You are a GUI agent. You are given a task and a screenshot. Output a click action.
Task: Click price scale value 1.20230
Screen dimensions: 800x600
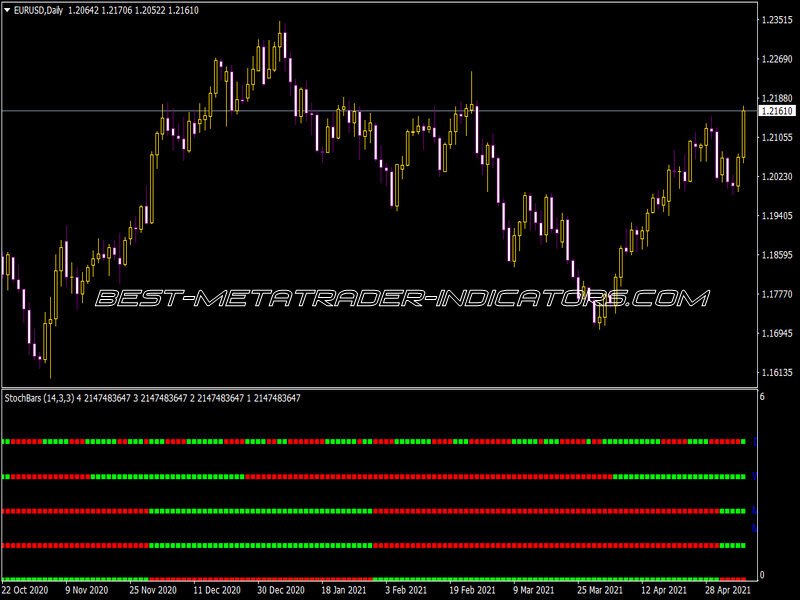pos(777,177)
